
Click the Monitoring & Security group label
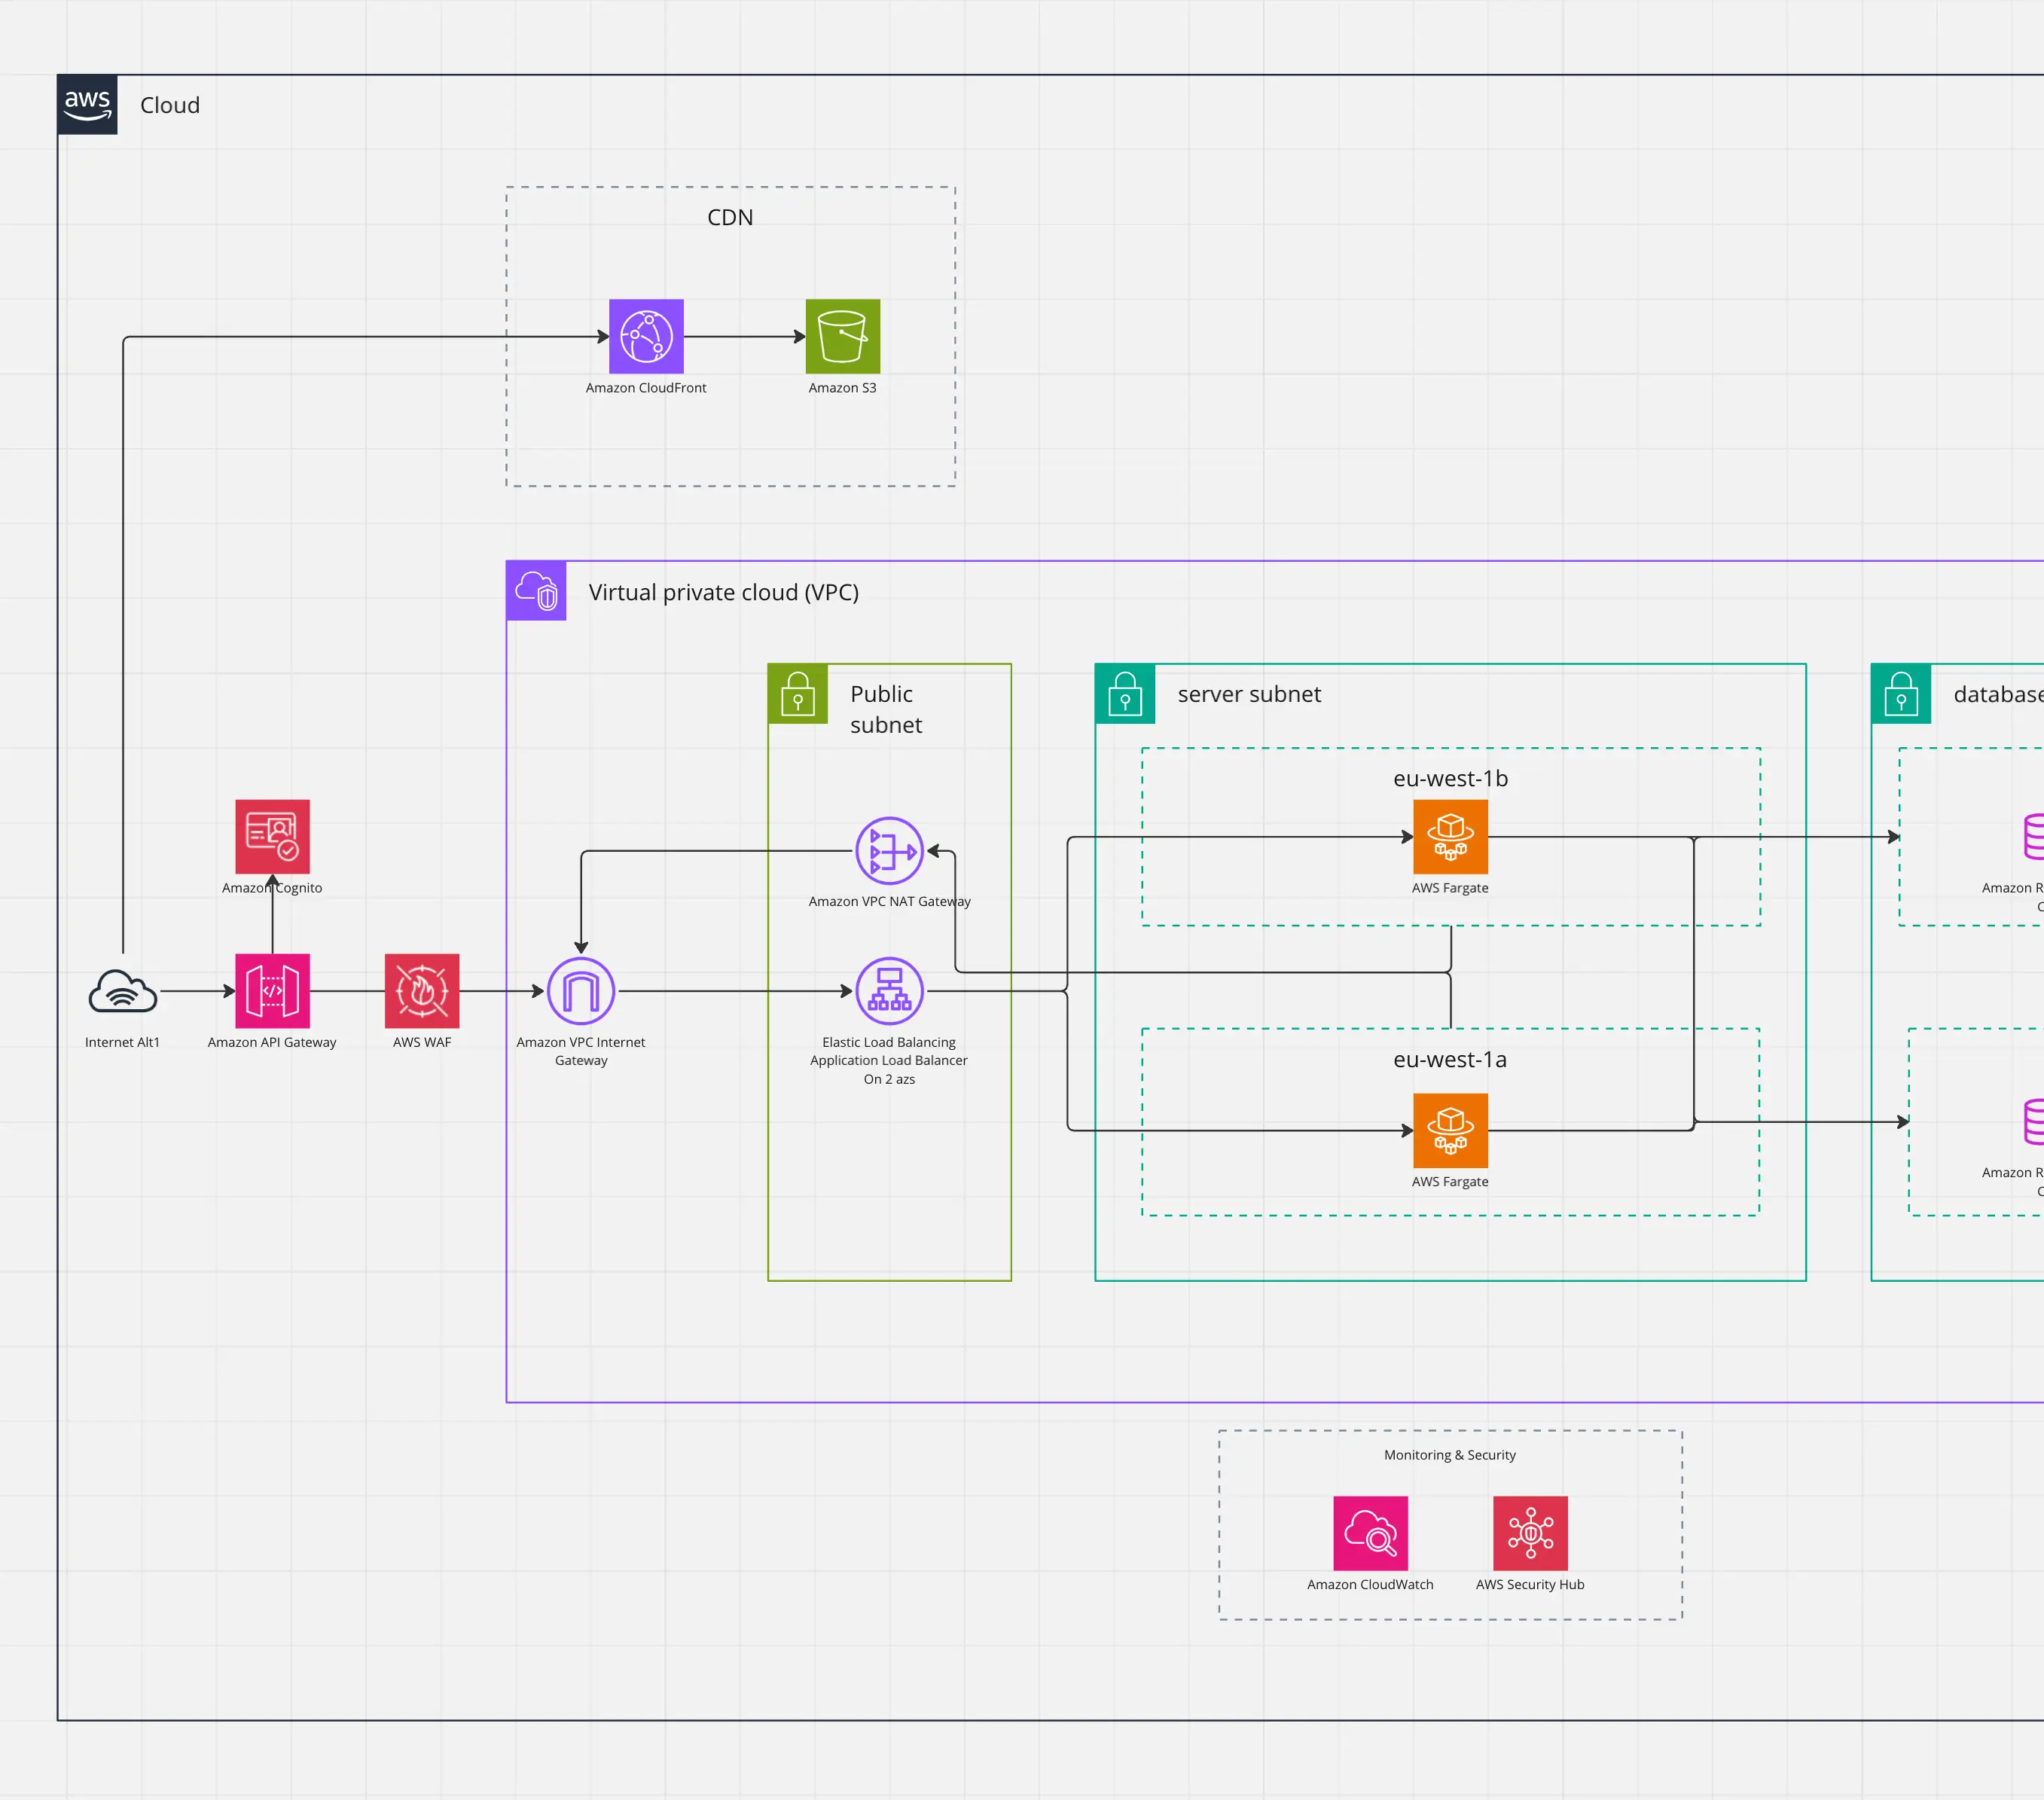[x=1449, y=1455]
